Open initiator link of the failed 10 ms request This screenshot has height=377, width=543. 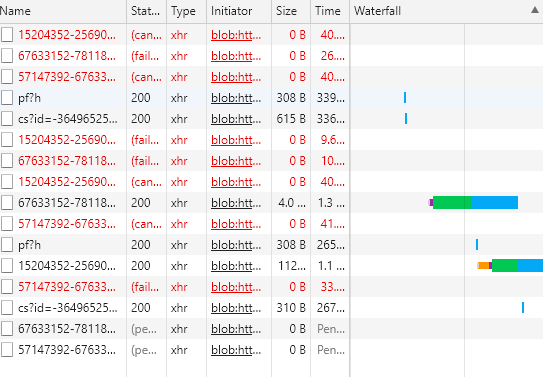(x=236, y=161)
